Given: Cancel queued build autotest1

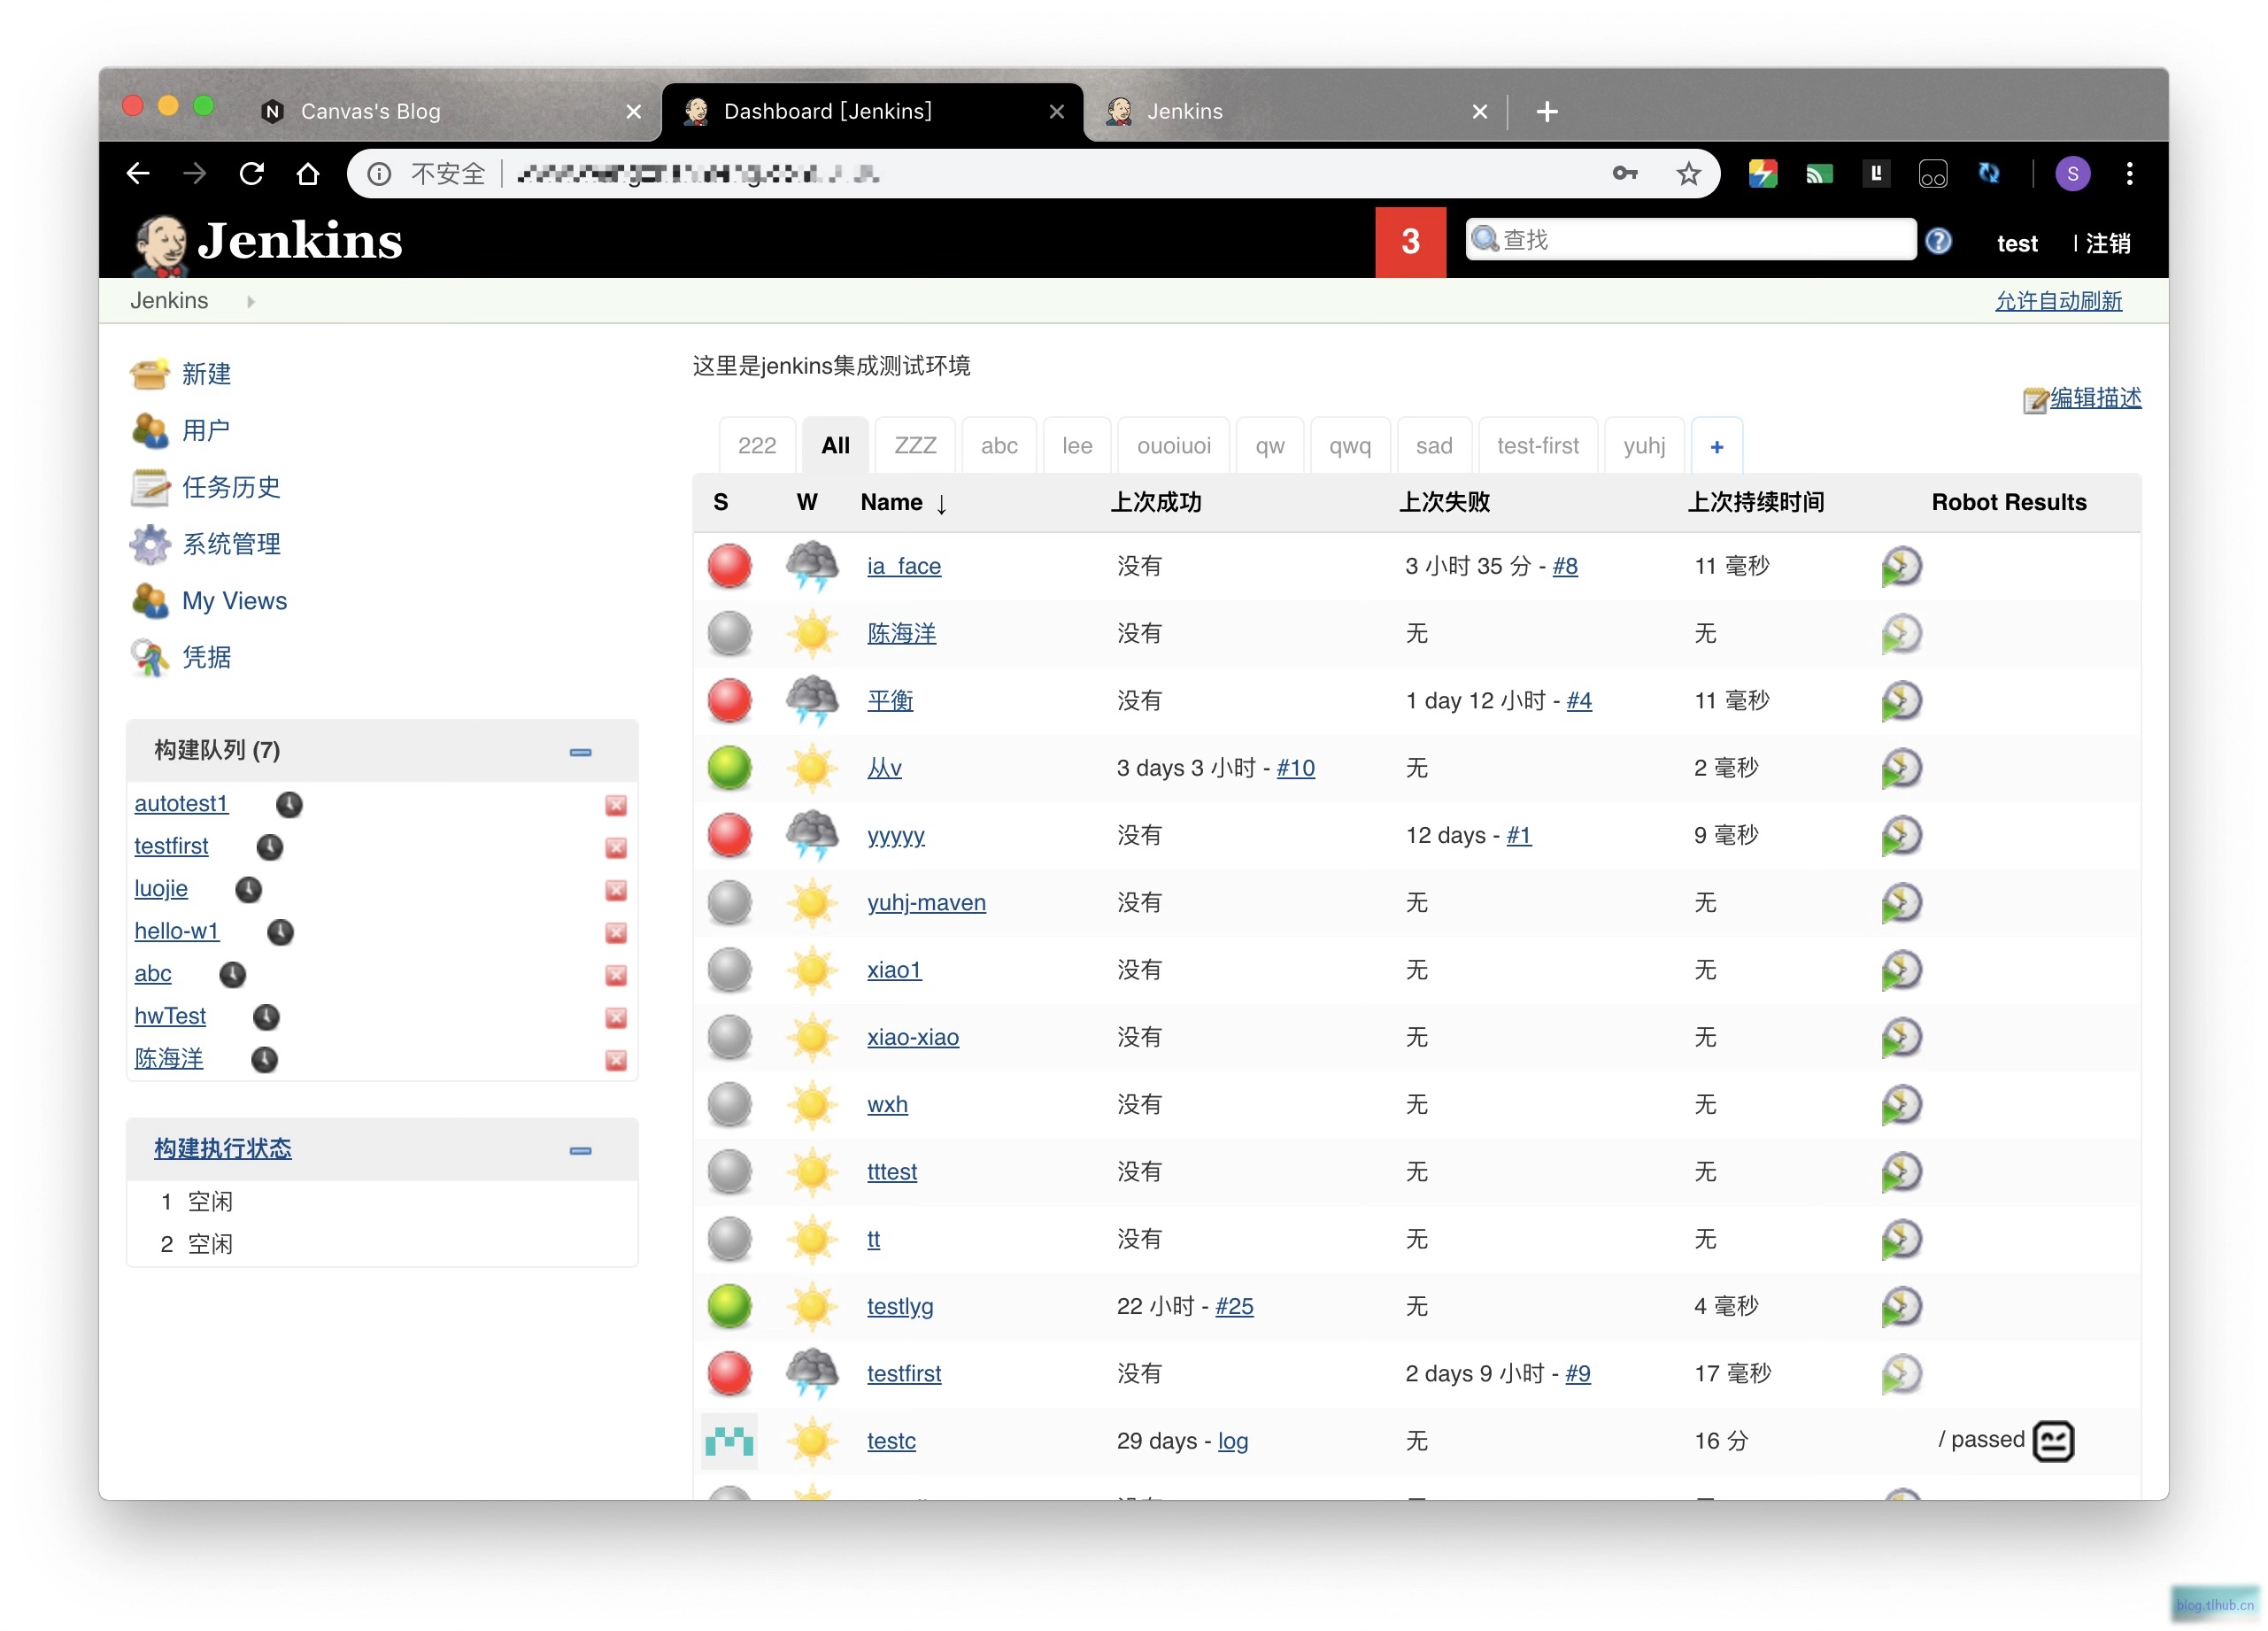Looking at the screenshot, I should 616,805.
